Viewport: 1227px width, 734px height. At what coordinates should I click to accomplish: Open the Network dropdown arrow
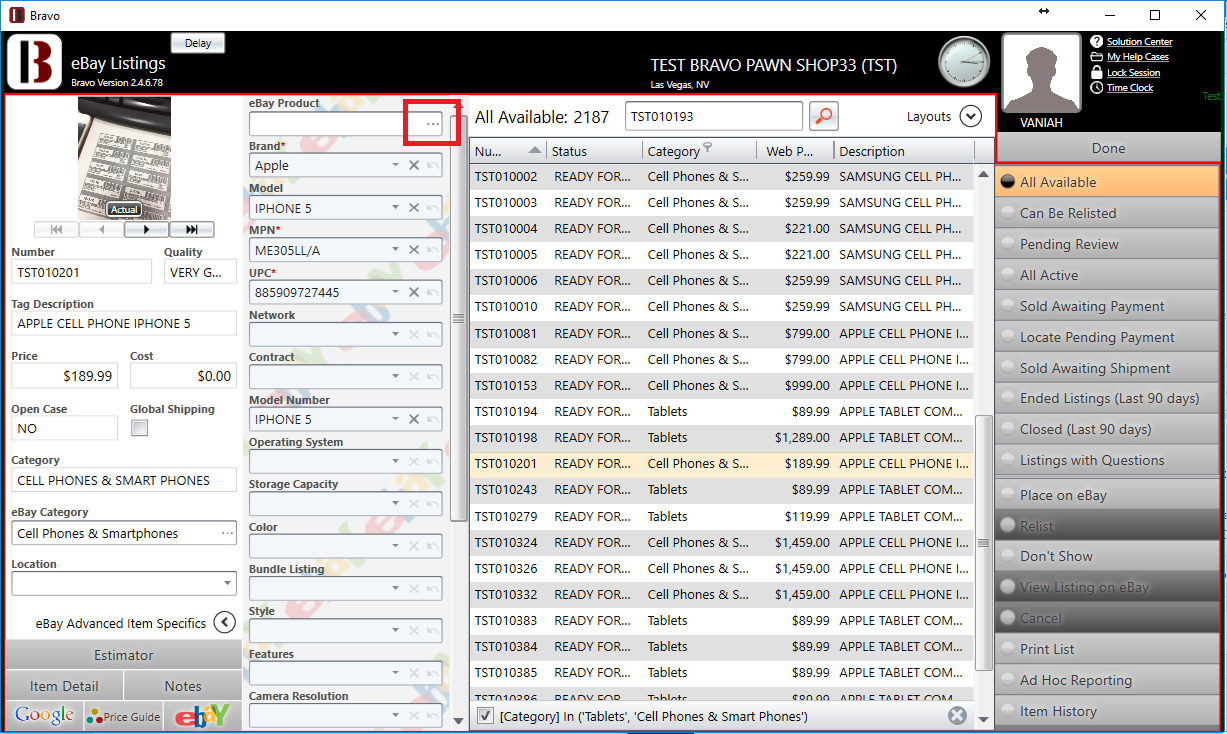[396, 335]
